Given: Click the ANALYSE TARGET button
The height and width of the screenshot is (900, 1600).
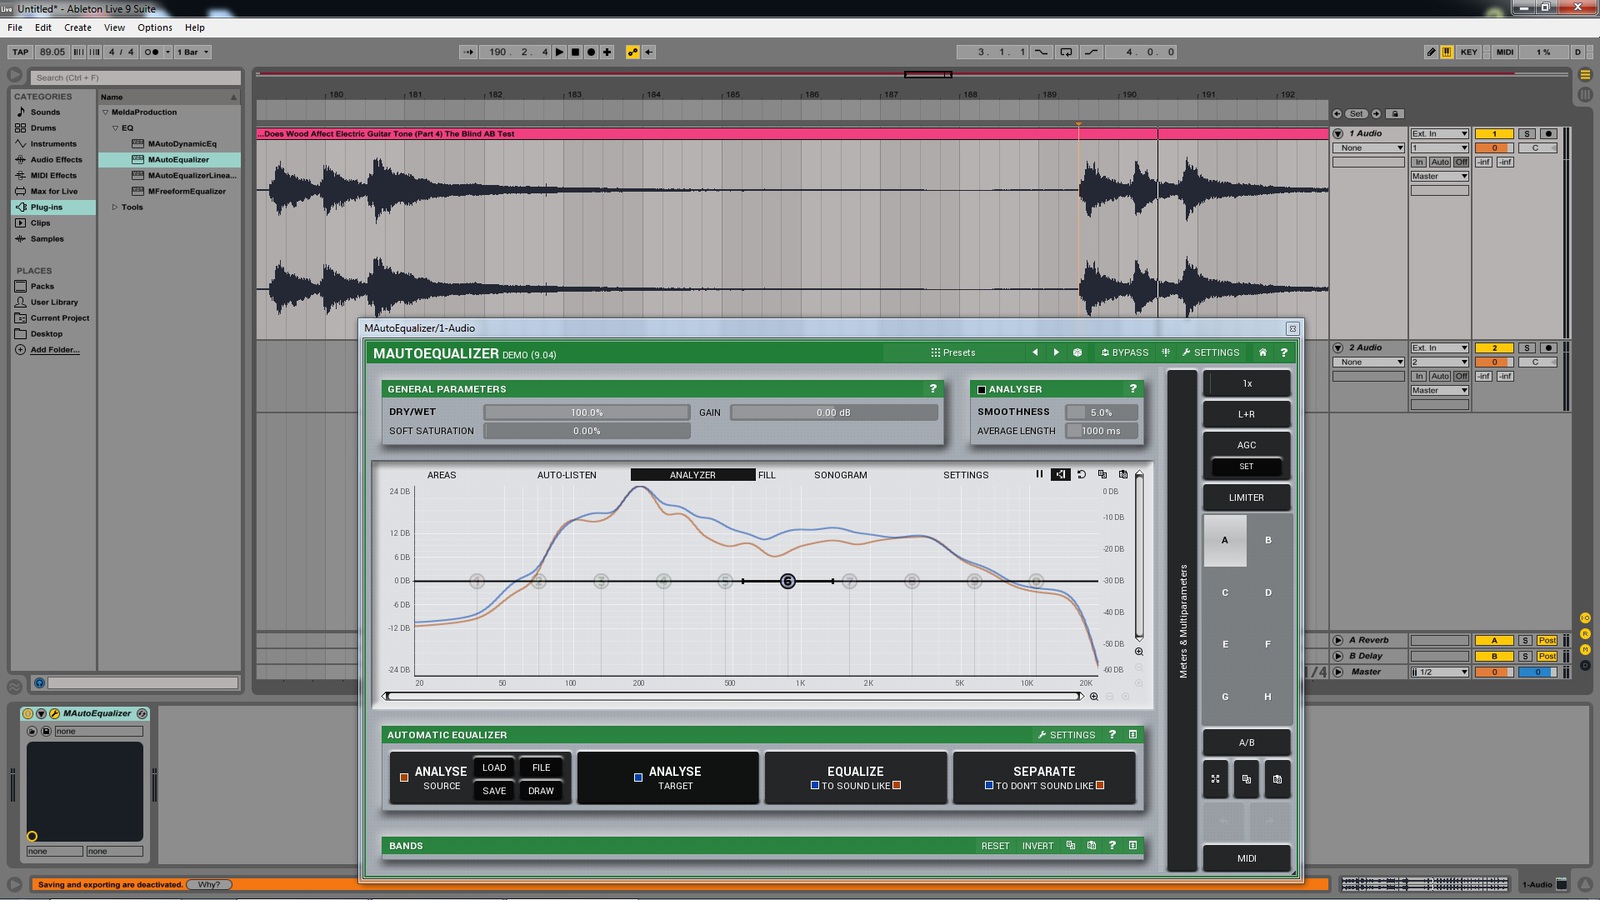Looking at the screenshot, I should pyautogui.click(x=668, y=778).
